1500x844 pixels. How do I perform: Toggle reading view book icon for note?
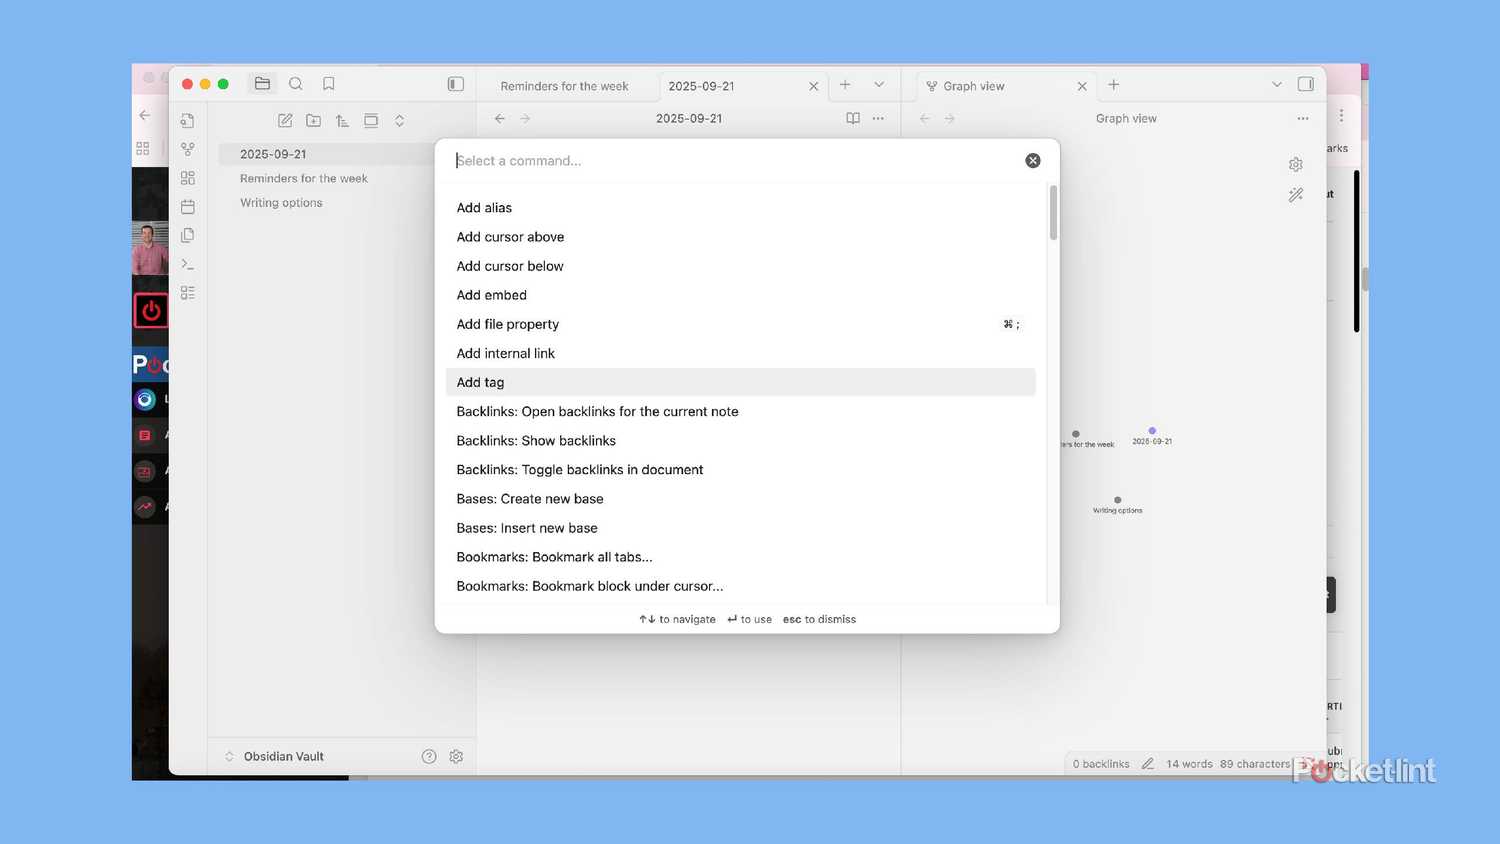tap(853, 119)
